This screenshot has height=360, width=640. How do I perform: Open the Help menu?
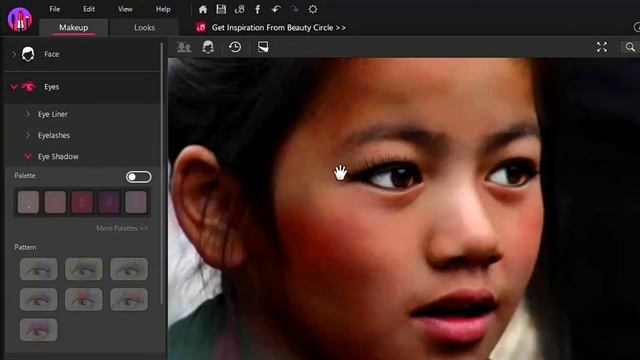tap(163, 9)
